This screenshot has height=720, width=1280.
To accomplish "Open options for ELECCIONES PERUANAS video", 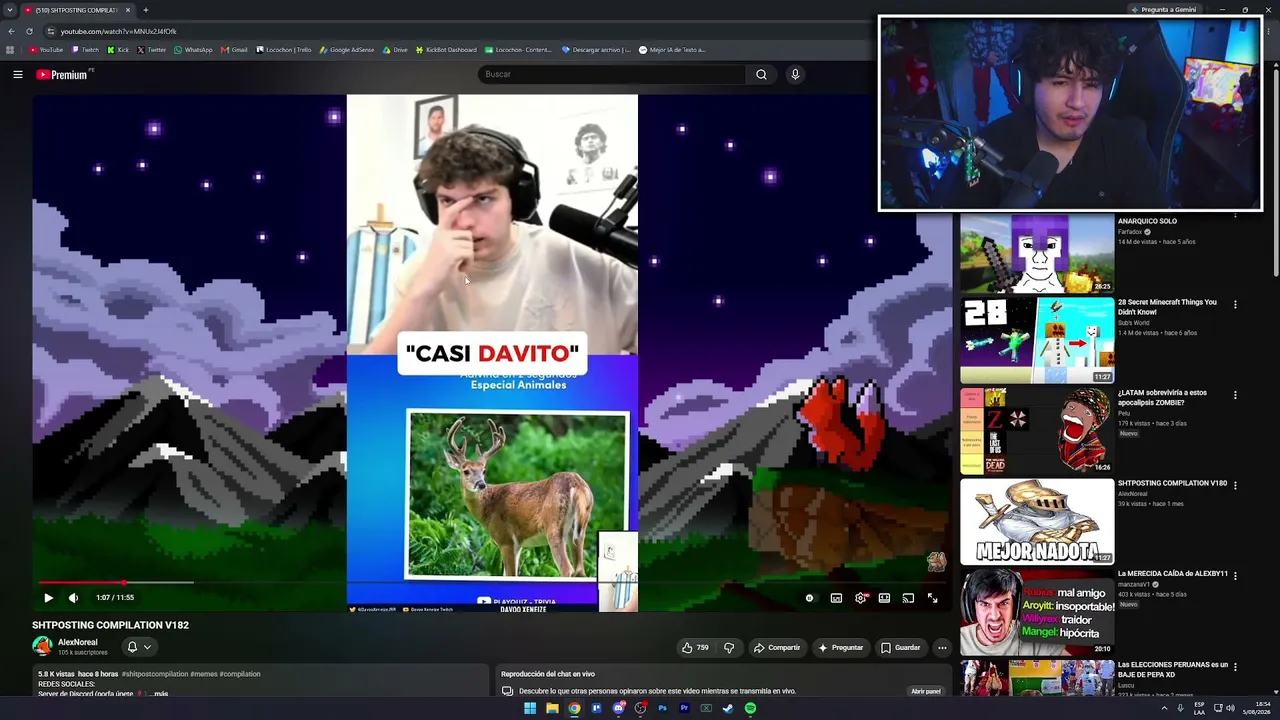I will pyautogui.click(x=1235, y=667).
